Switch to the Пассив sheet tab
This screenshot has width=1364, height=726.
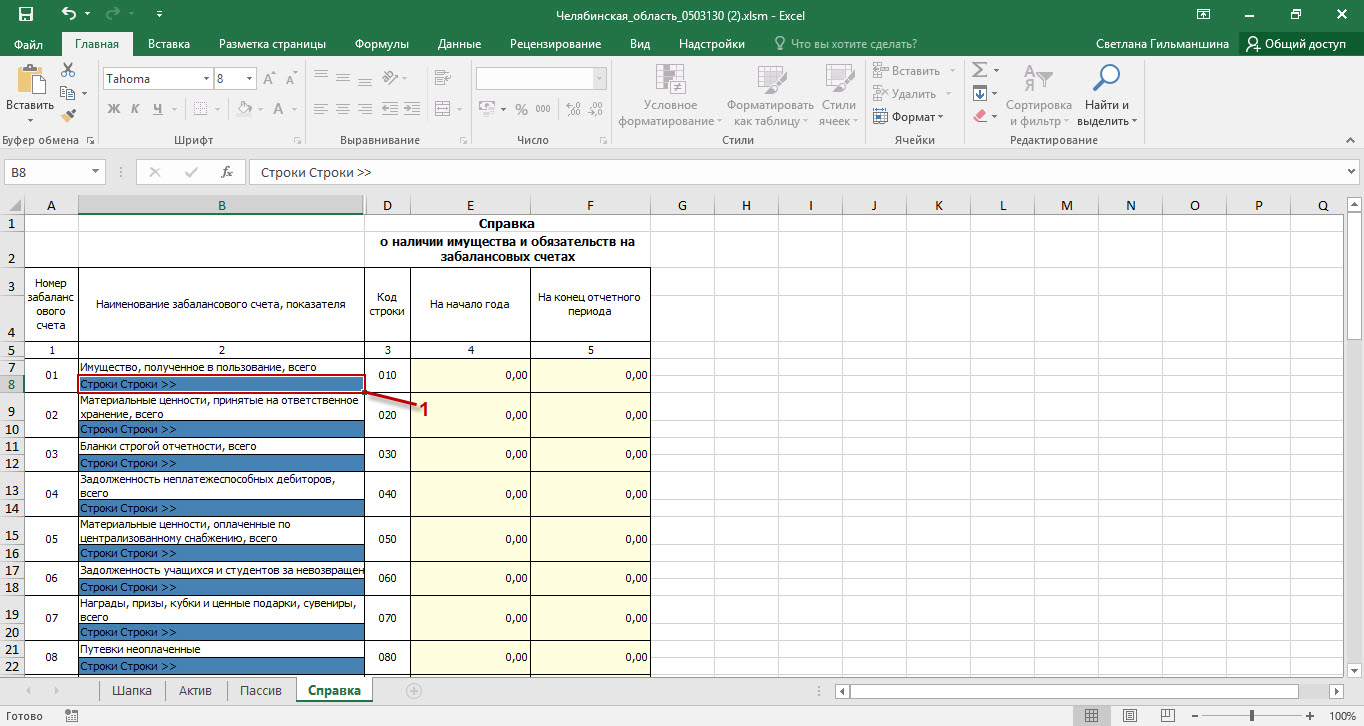(x=261, y=691)
